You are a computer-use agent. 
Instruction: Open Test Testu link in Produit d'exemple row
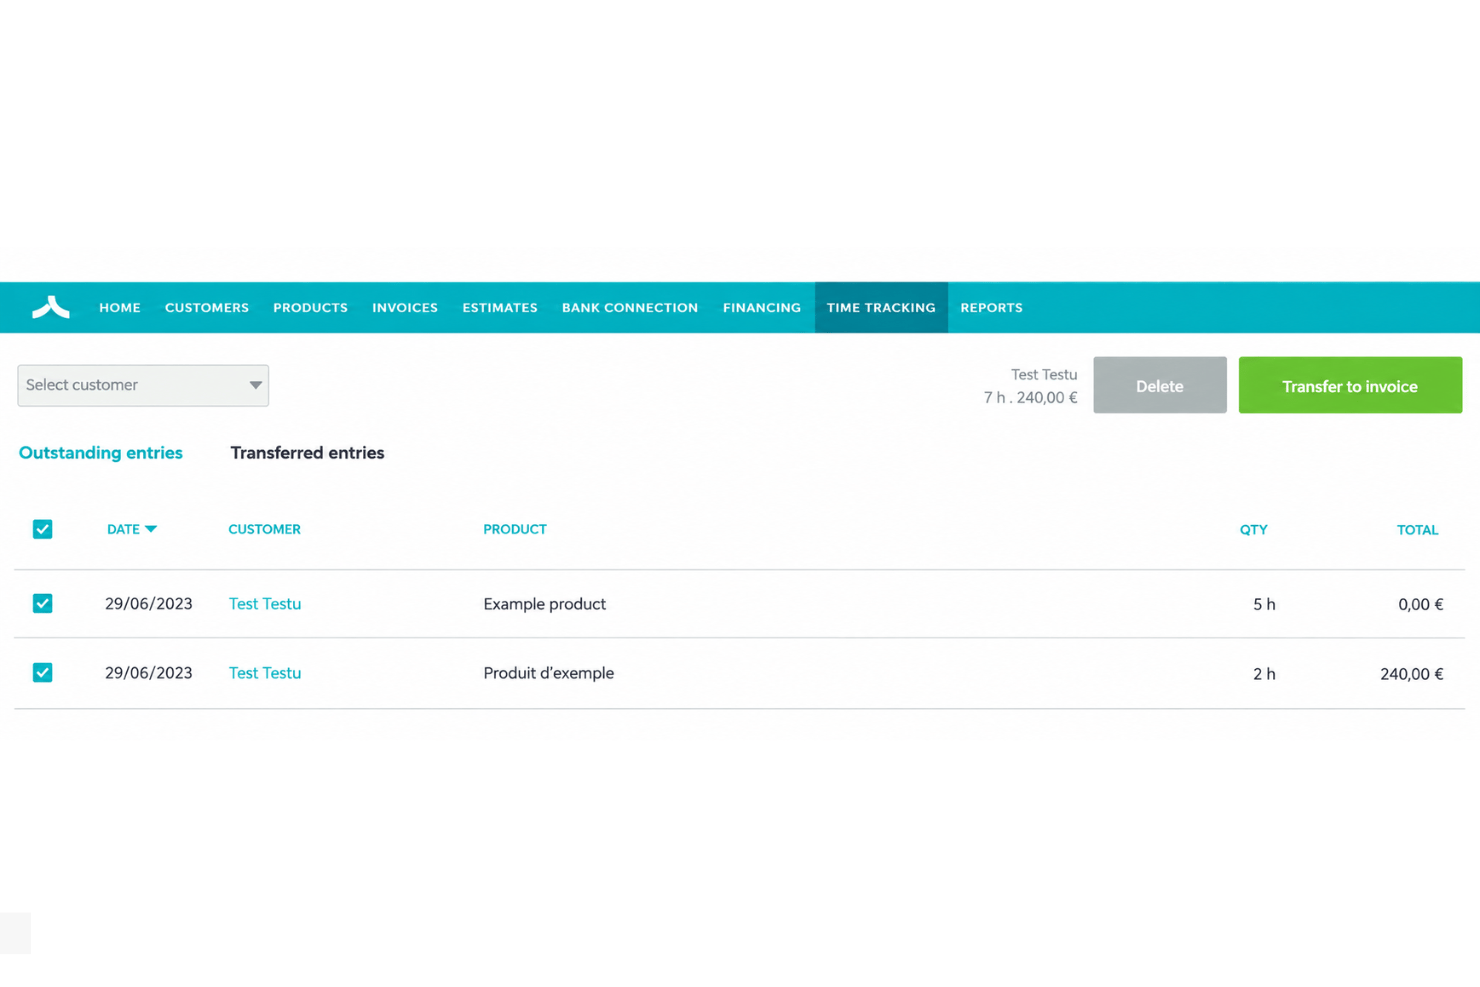[265, 673]
